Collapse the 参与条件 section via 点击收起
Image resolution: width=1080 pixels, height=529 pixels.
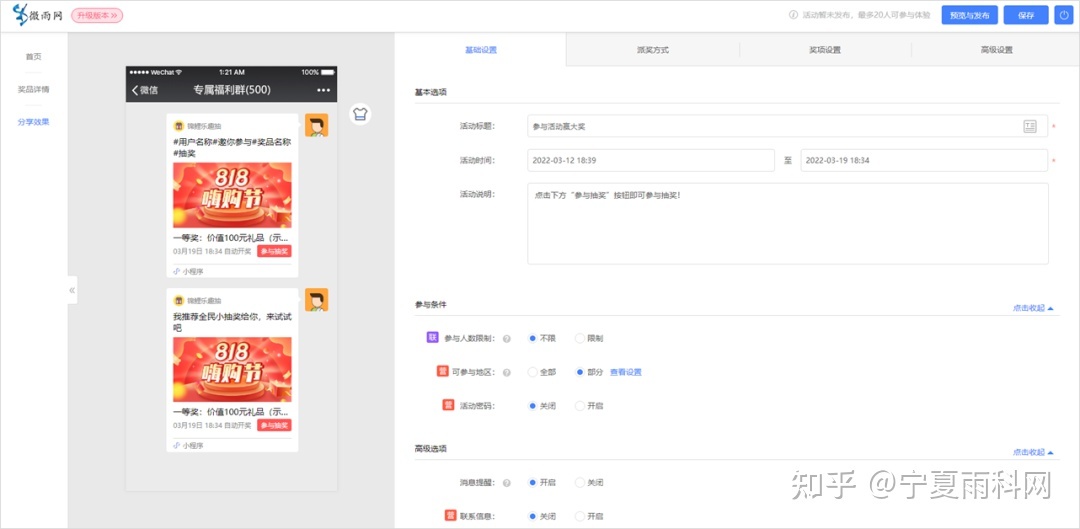[x=1033, y=308]
